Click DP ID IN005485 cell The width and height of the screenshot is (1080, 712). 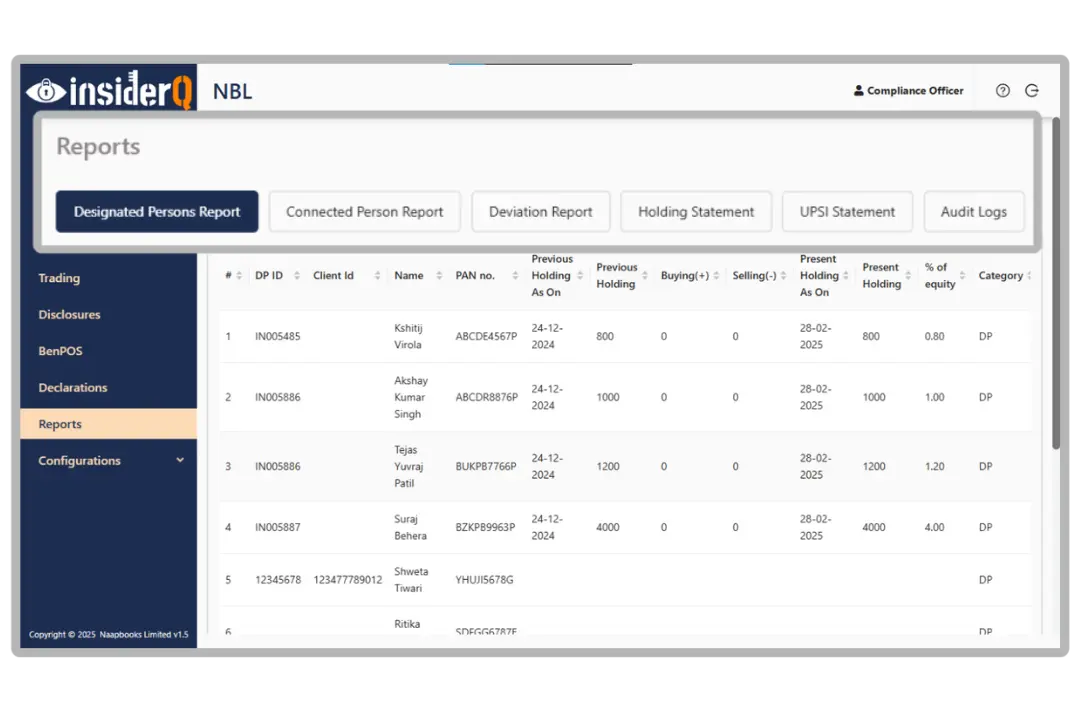tap(278, 336)
